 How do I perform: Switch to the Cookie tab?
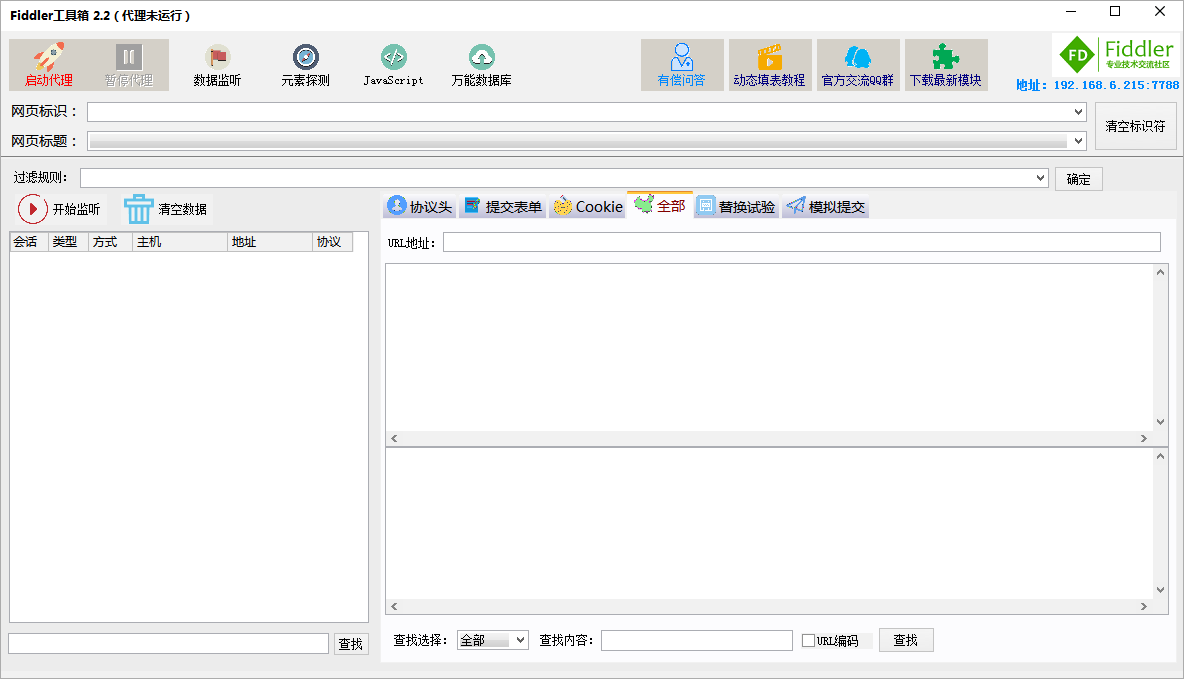(588, 206)
